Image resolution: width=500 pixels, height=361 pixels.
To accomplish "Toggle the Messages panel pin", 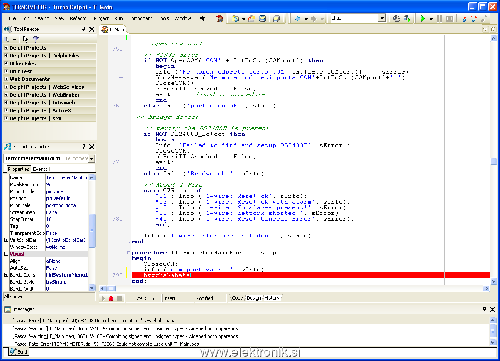I will pyautogui.click(x=484, y=309).
